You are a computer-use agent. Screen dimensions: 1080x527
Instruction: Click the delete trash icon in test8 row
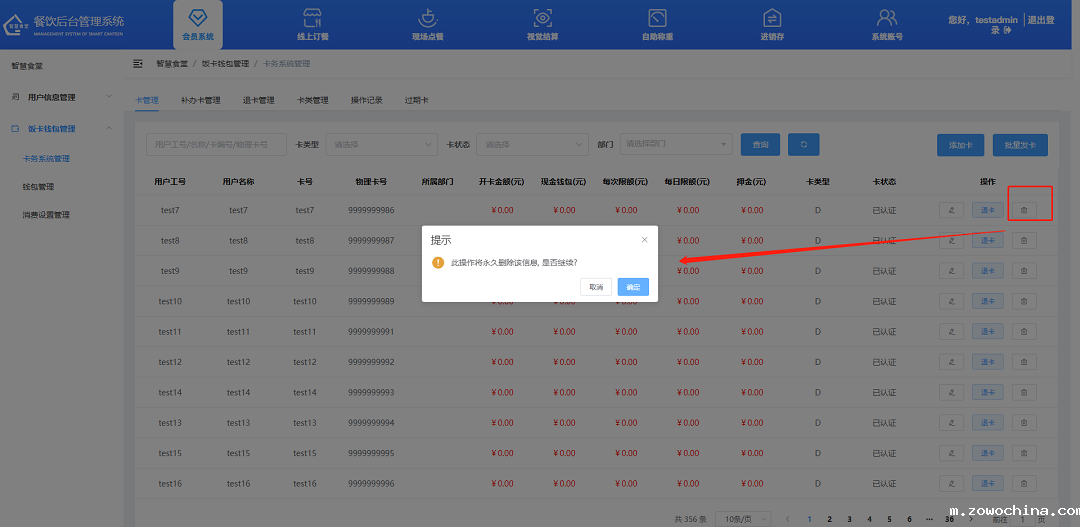tap(1024, 240)
